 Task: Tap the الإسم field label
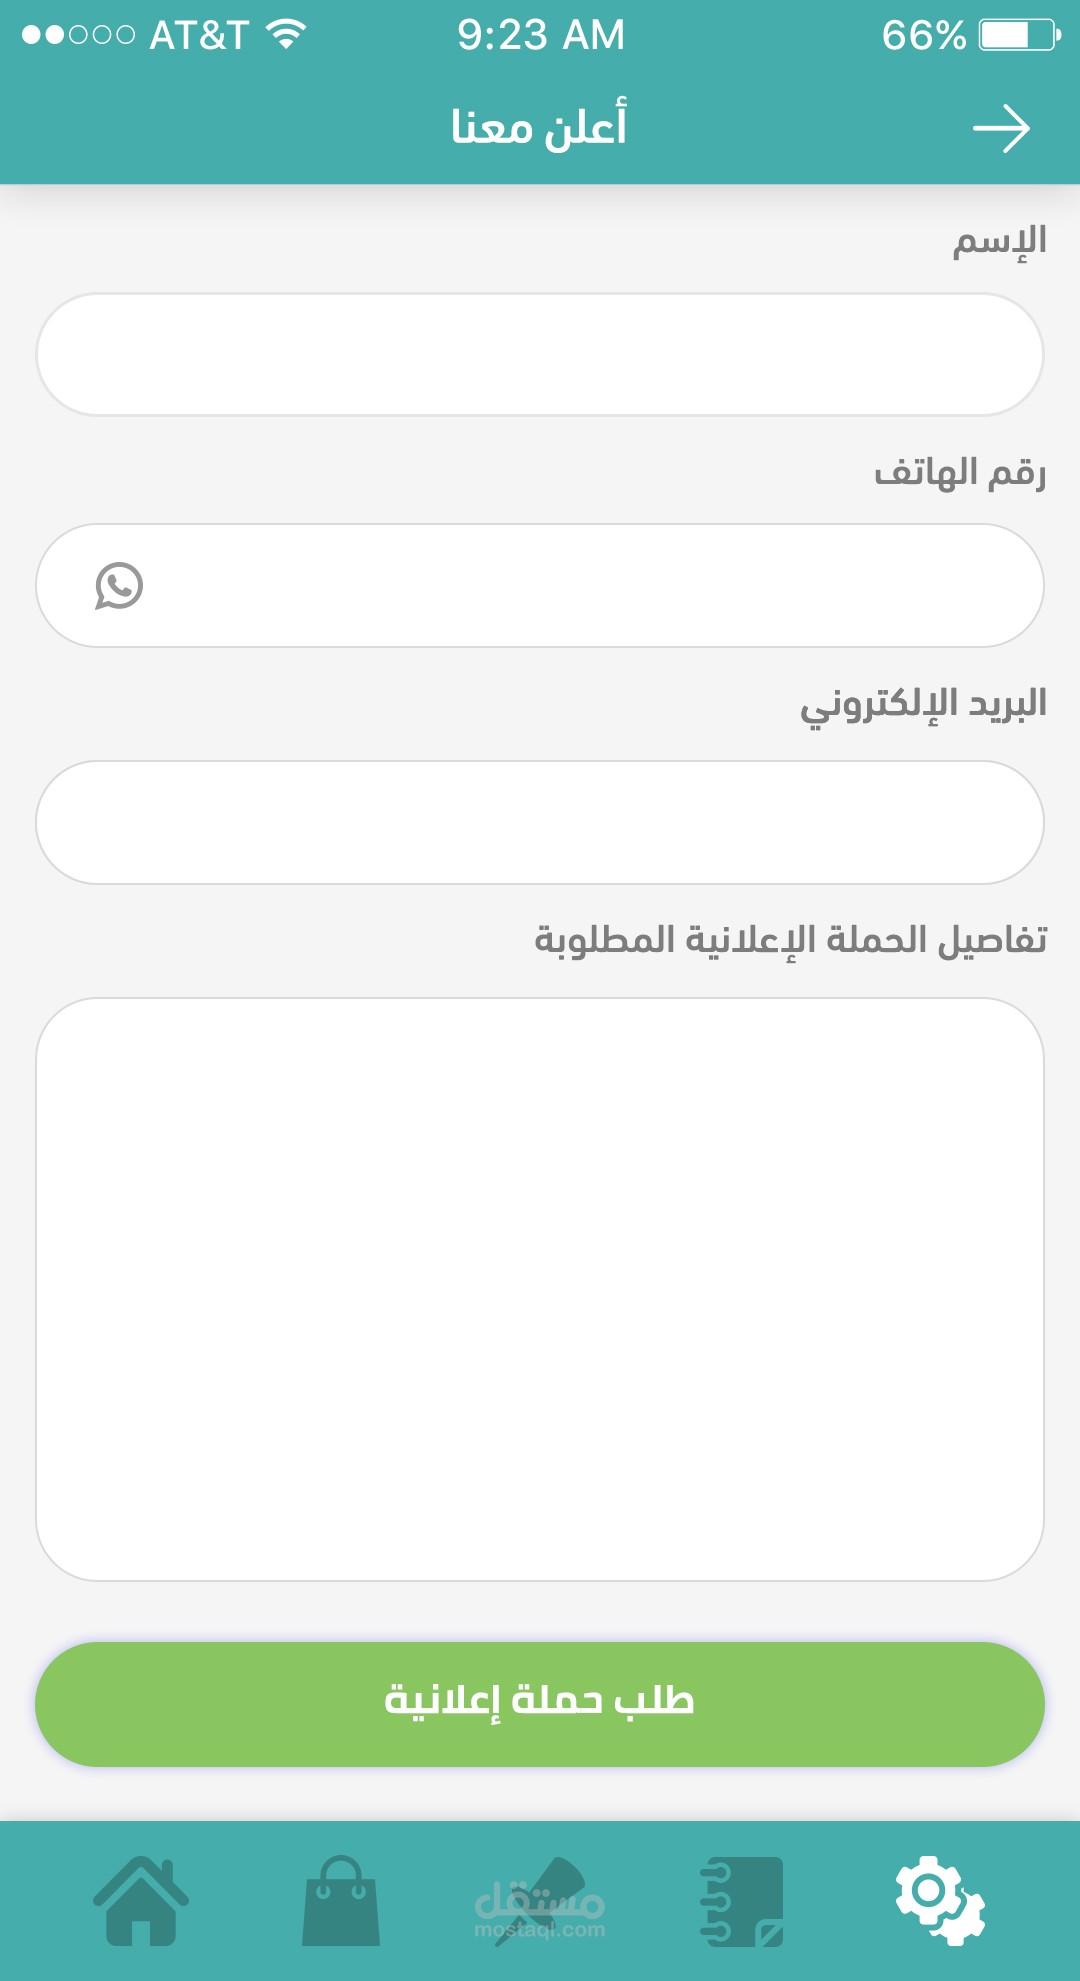pyautogui.click(x=999, y=241)
